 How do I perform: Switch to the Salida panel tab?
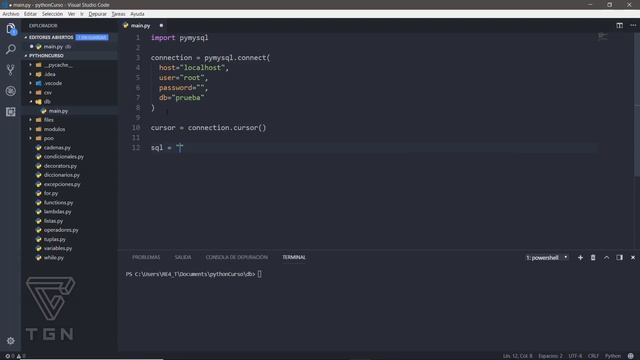coord(183,257)
